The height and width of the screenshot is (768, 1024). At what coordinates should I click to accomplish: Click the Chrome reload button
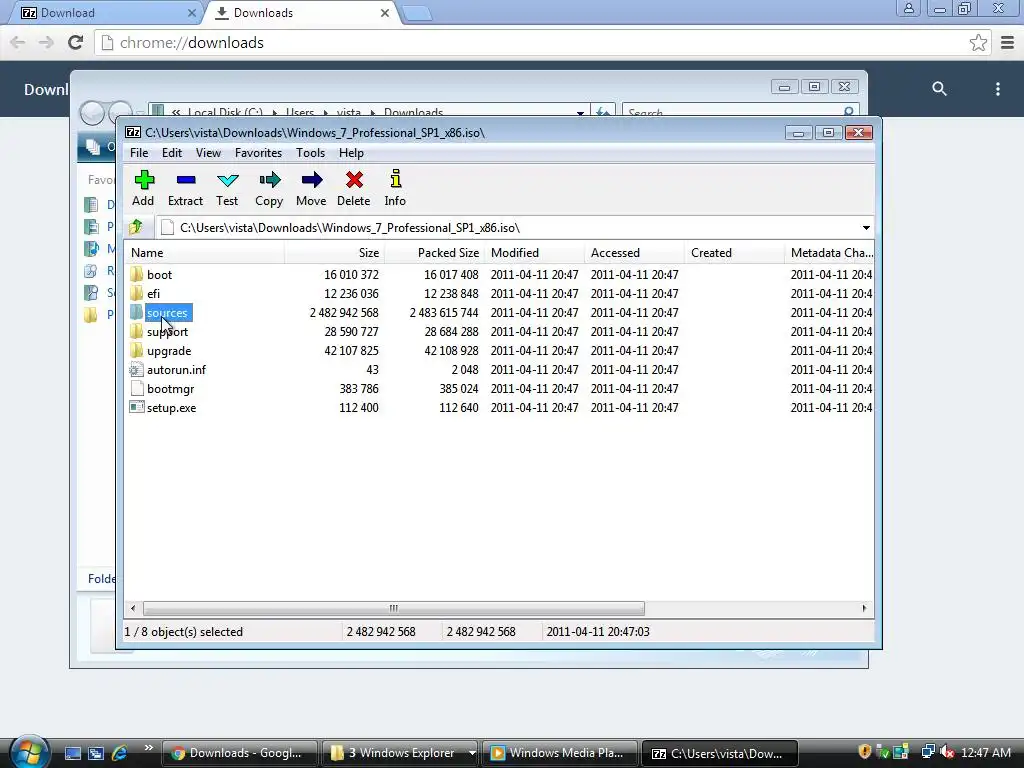pos(76,42)
